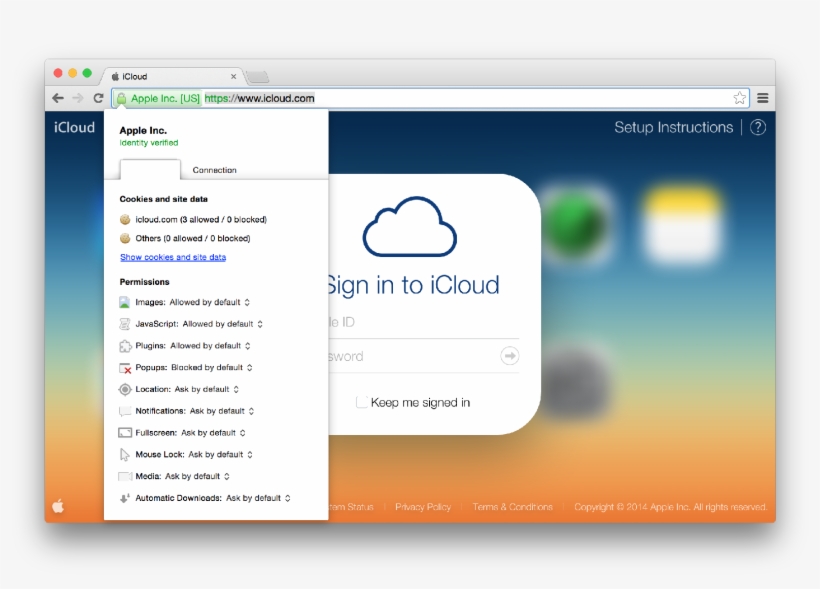This screenshot has width=820, height=589.
Task: Click the bookmark star icon
Action: (x=739, y=97)
